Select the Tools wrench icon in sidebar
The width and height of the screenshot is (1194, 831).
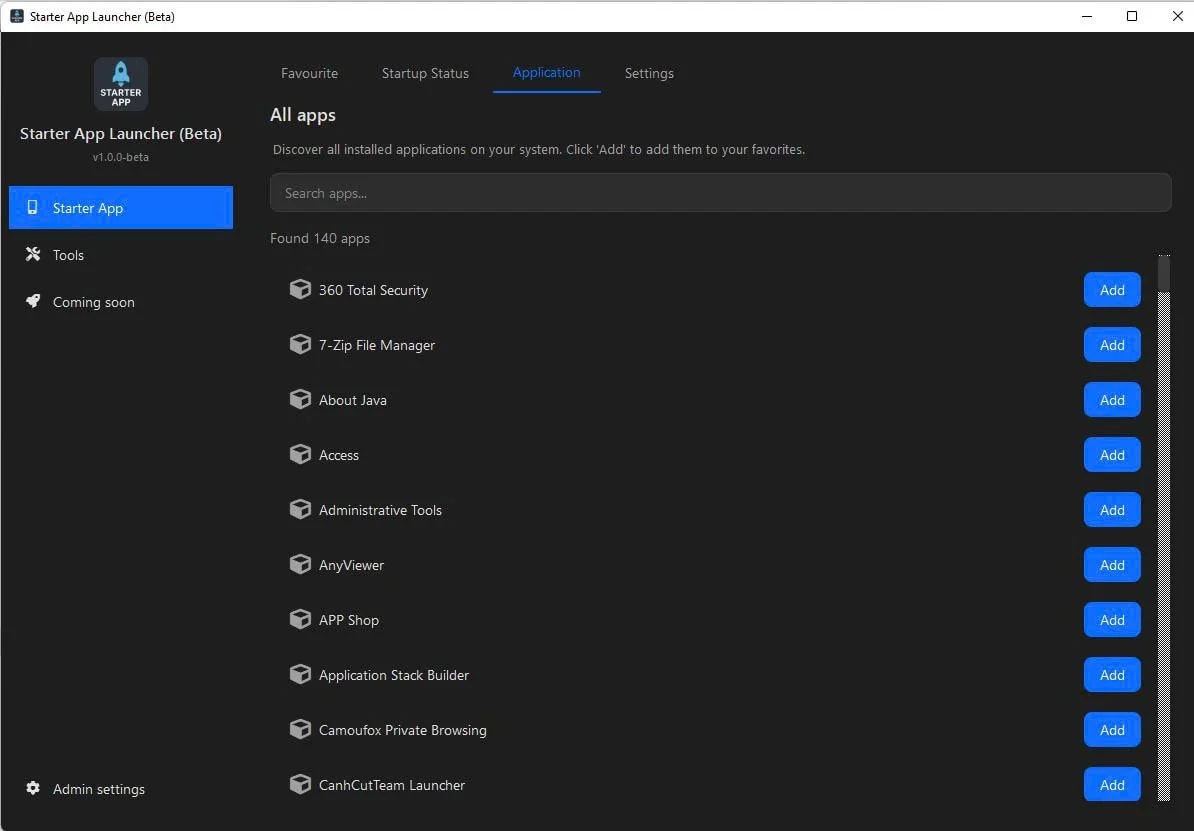pos(31,255)
